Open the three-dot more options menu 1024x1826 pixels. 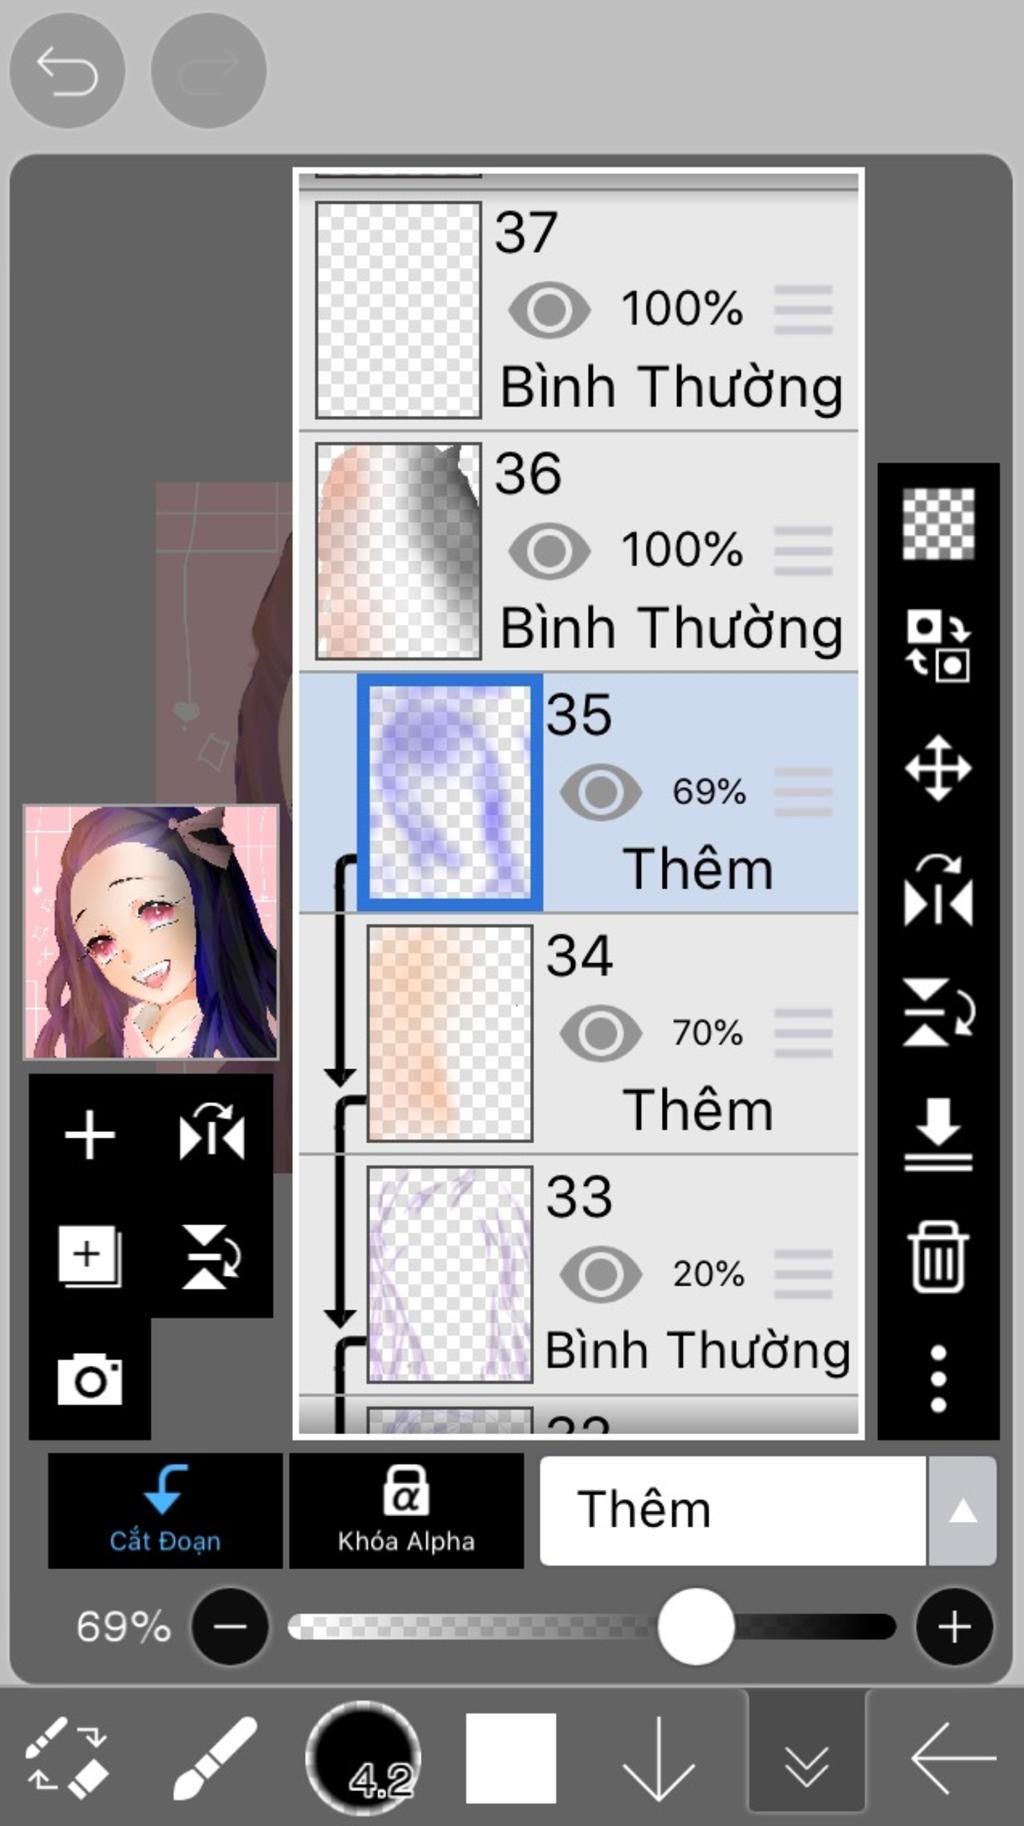click(x=938, y=1379)
